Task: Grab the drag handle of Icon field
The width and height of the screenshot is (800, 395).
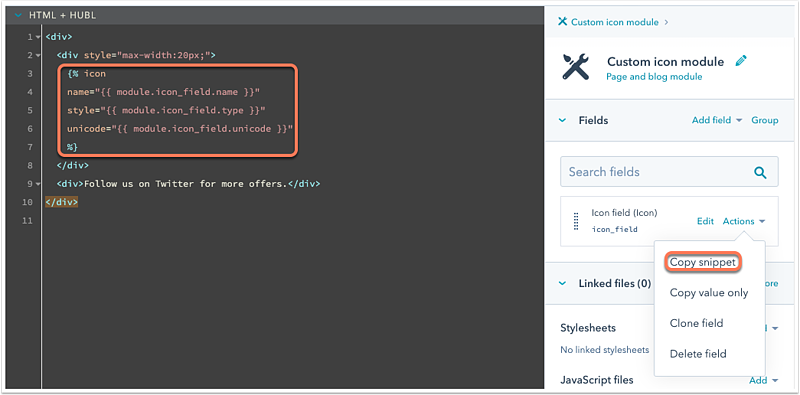Action: click(x=577, y=221)
